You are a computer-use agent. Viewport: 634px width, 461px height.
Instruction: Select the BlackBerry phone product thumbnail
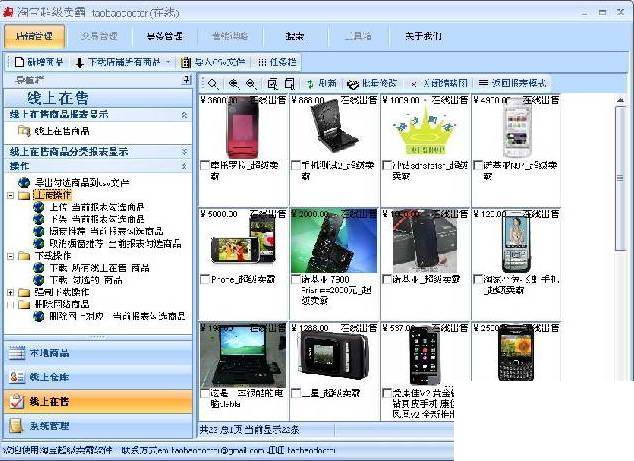(x=516, y=352)
